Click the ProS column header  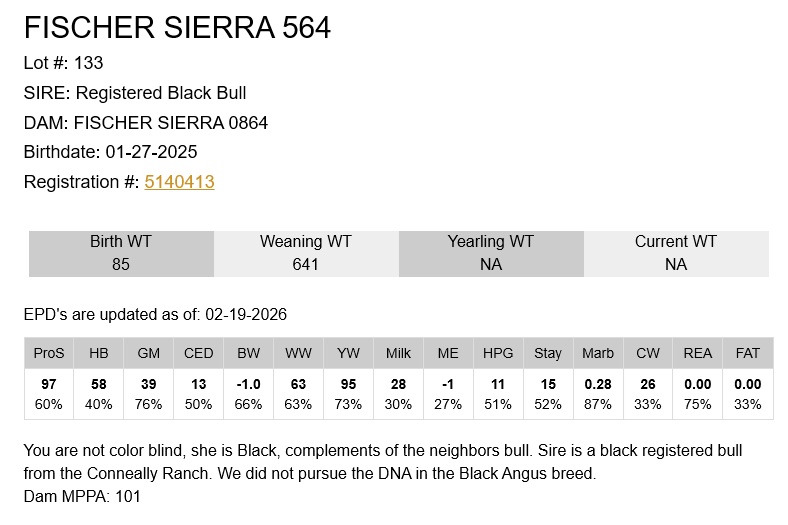coord(48,353)
